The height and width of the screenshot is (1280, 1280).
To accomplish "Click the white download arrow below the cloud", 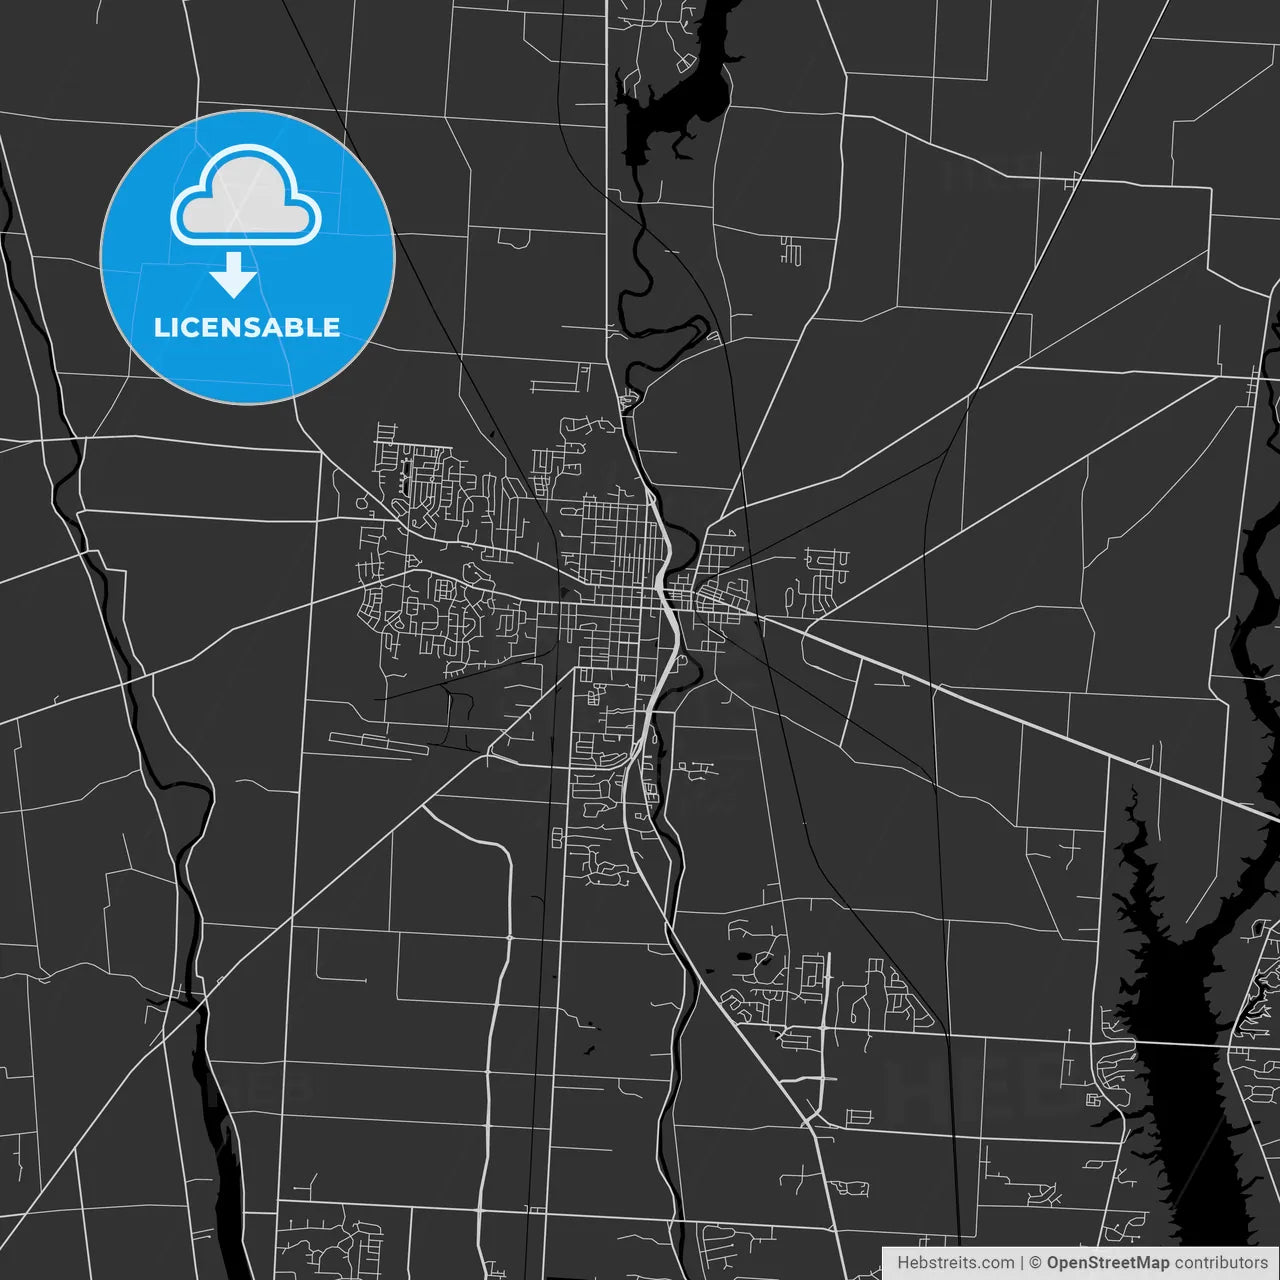I will [x=234, y=275].
